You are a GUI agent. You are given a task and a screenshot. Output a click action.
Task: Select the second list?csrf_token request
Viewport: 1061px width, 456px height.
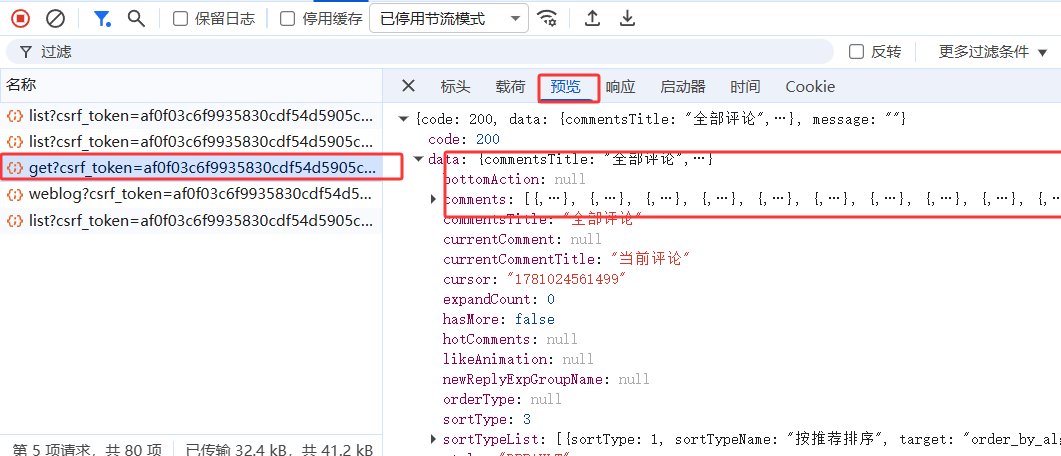coord(191,142)
